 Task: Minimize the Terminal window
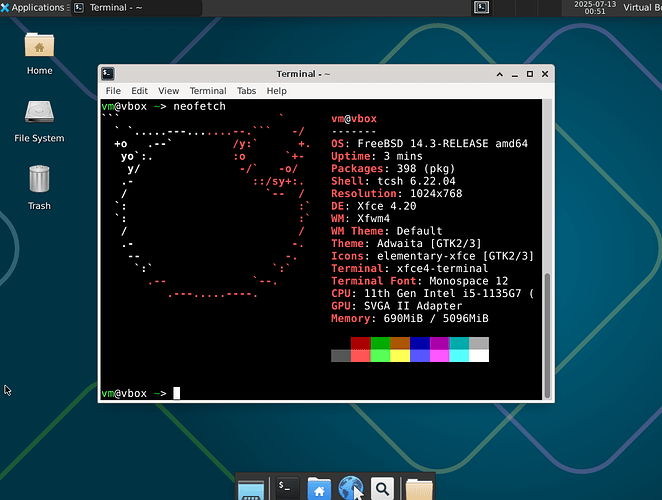point(515,74)
